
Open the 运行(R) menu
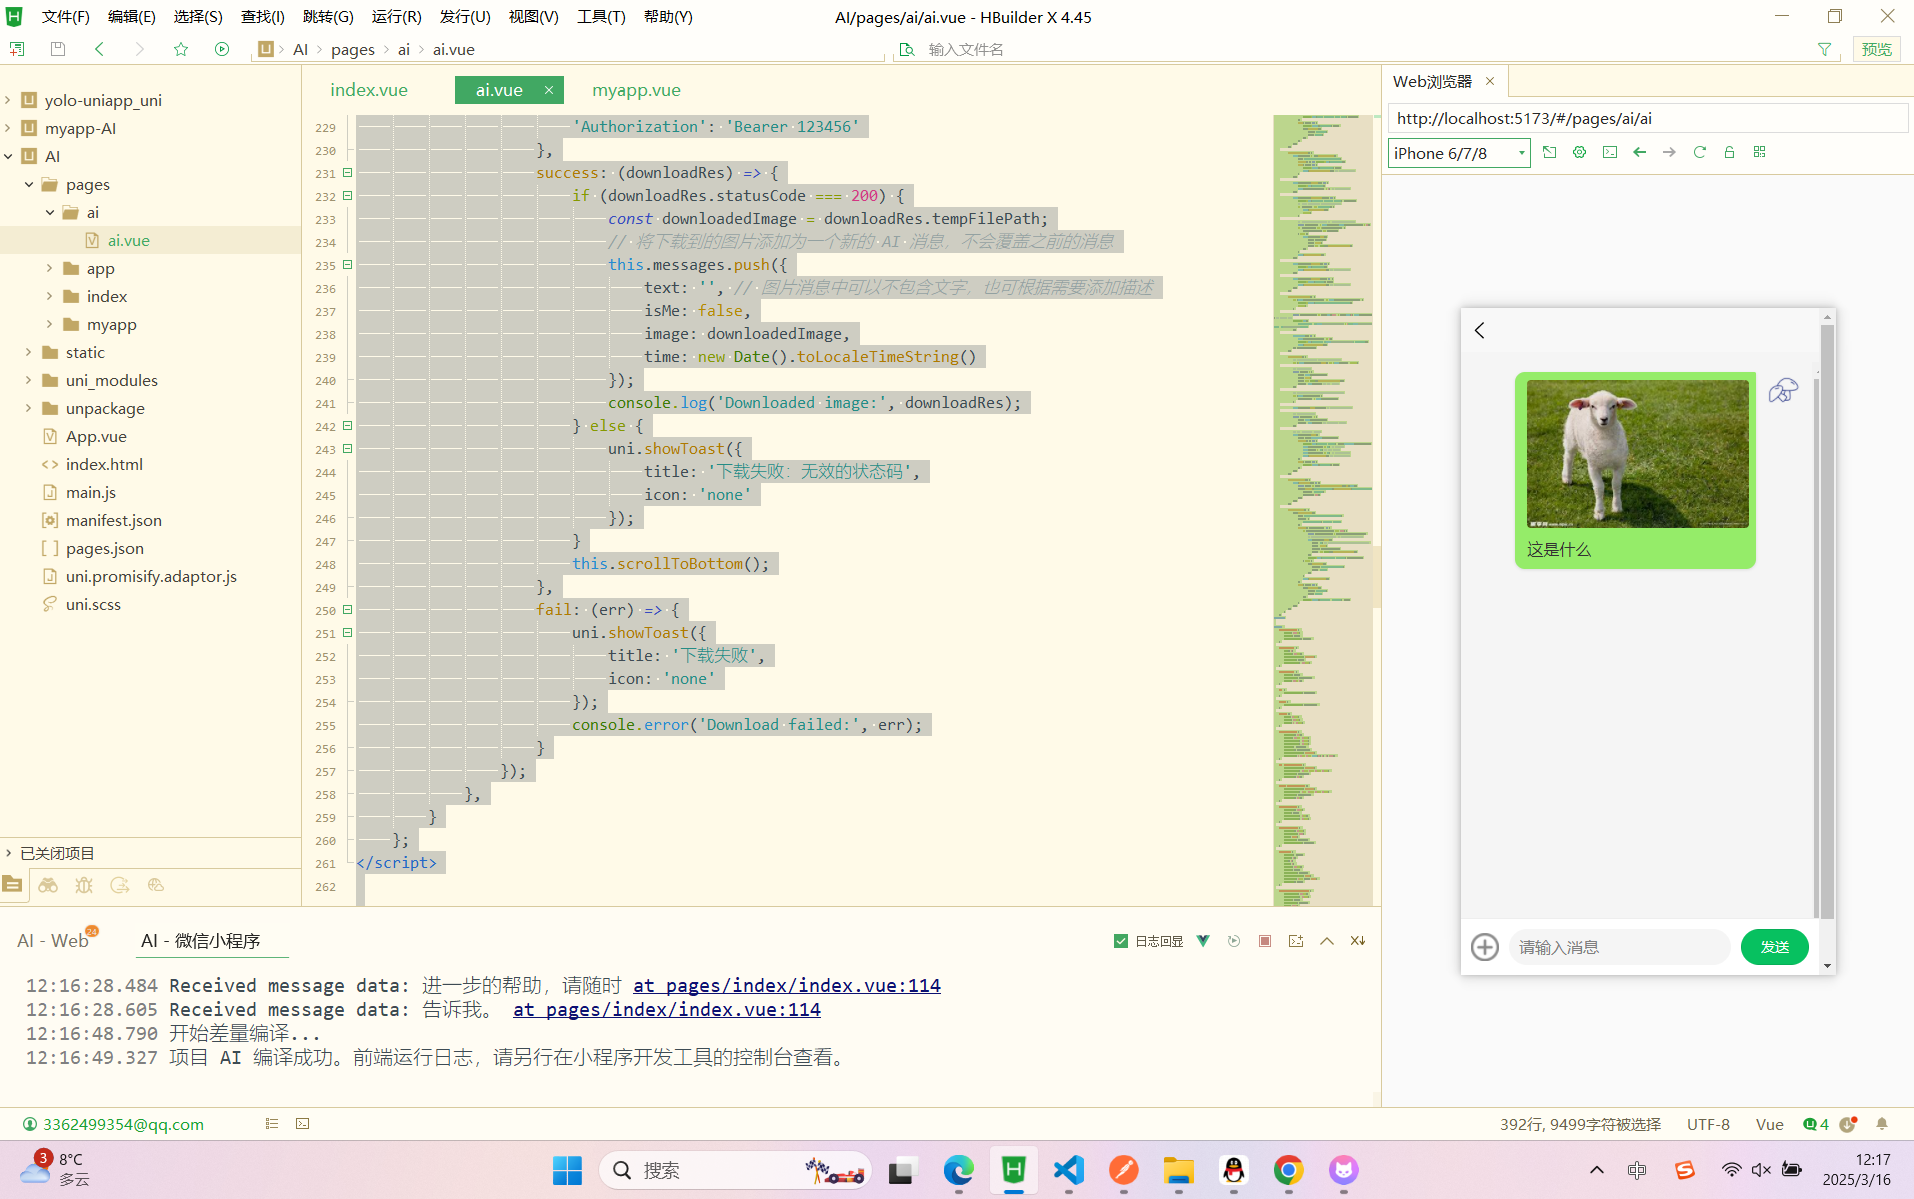(x=396, y=17)
